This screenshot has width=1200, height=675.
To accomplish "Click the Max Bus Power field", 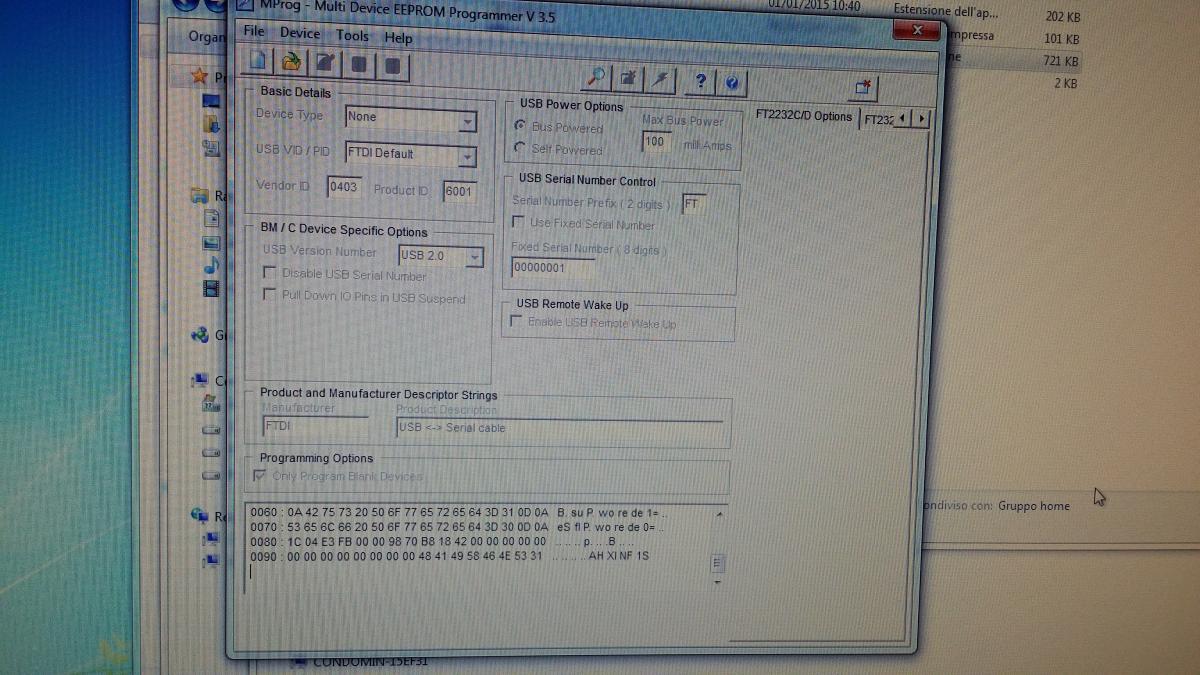I will [x=655, y=141].
